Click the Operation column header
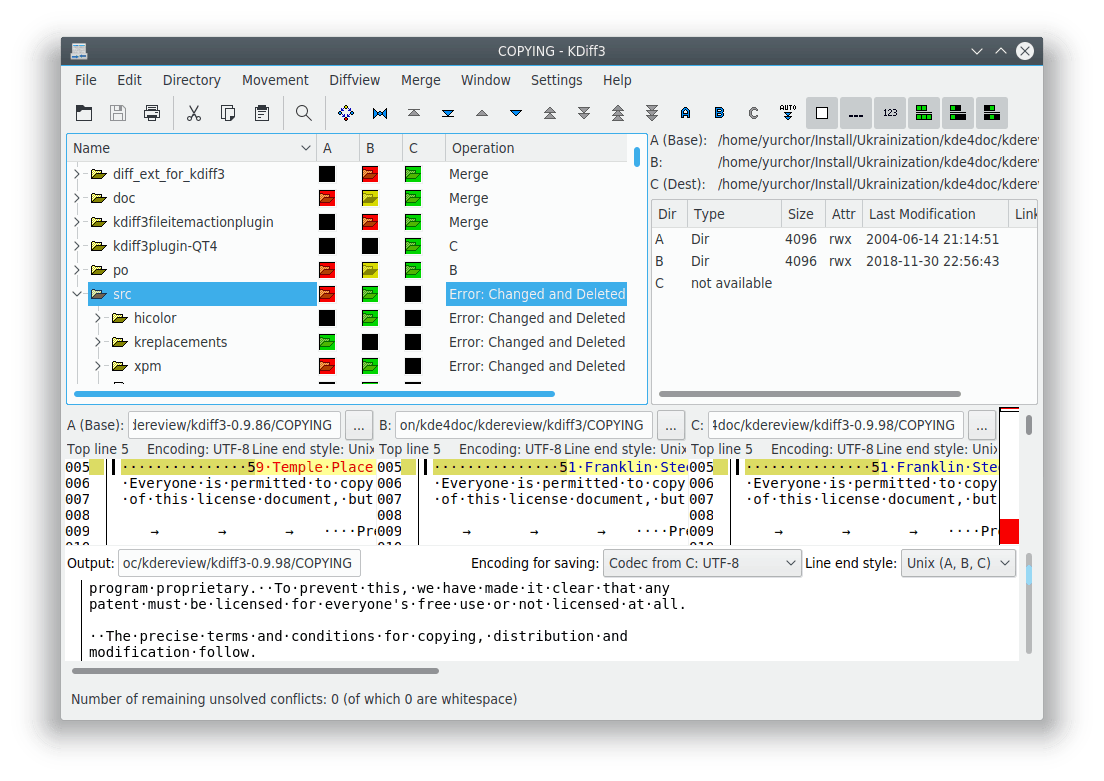The image size is (1104, 781). 536,148
